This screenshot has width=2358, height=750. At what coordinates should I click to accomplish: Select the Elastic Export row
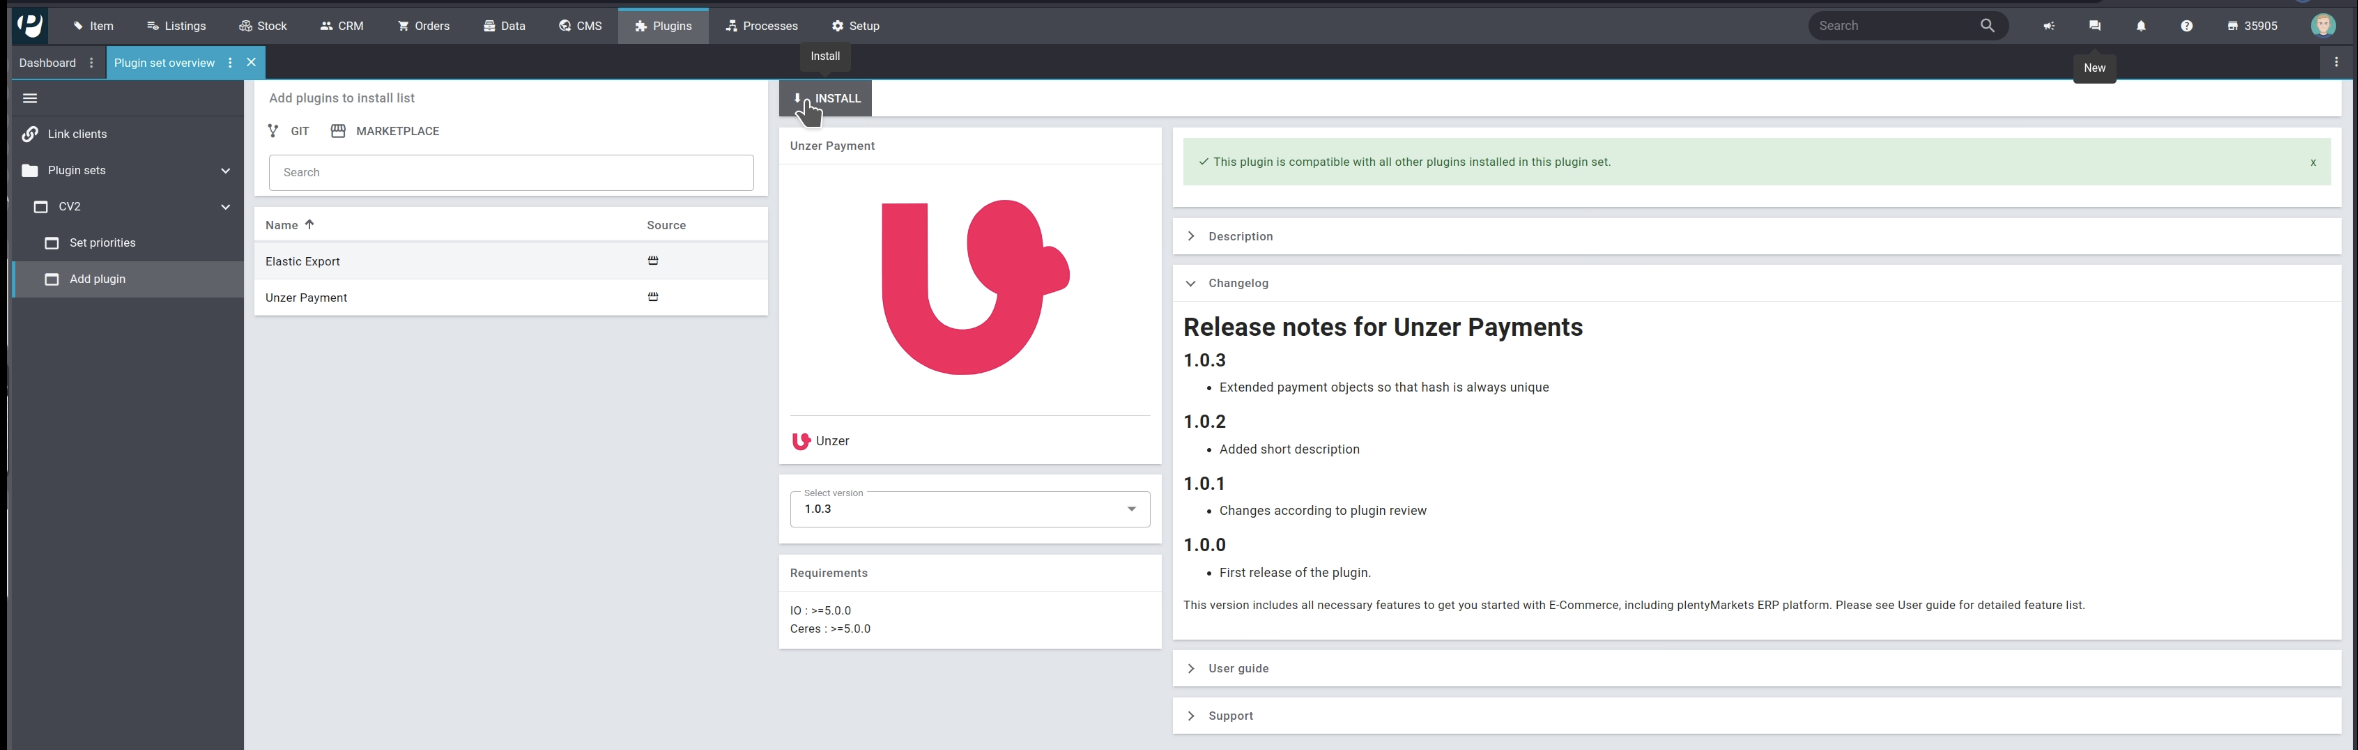(x=511, y=261)
